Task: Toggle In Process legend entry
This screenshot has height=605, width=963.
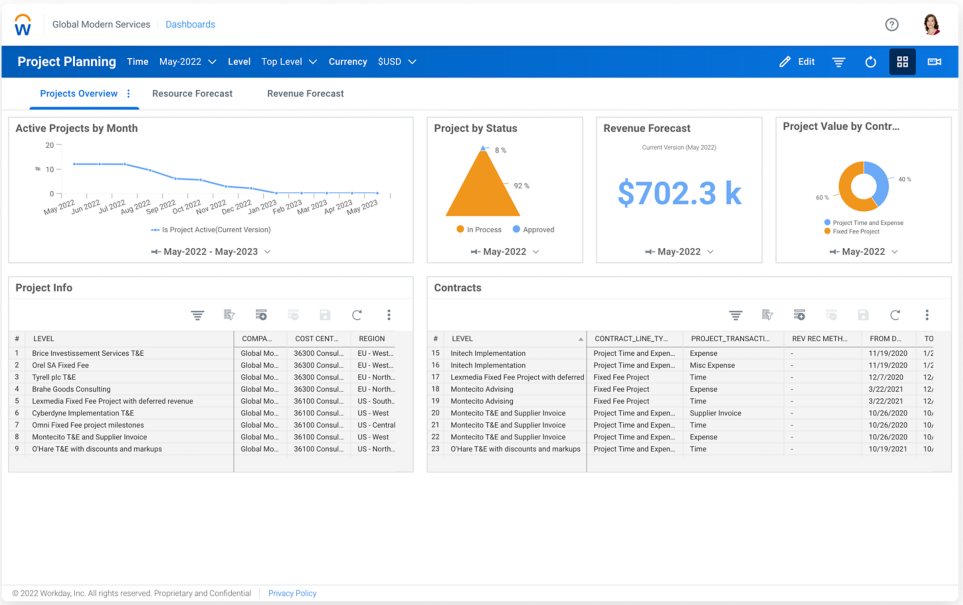Action: pyautogui.click(x=479, y=230)
